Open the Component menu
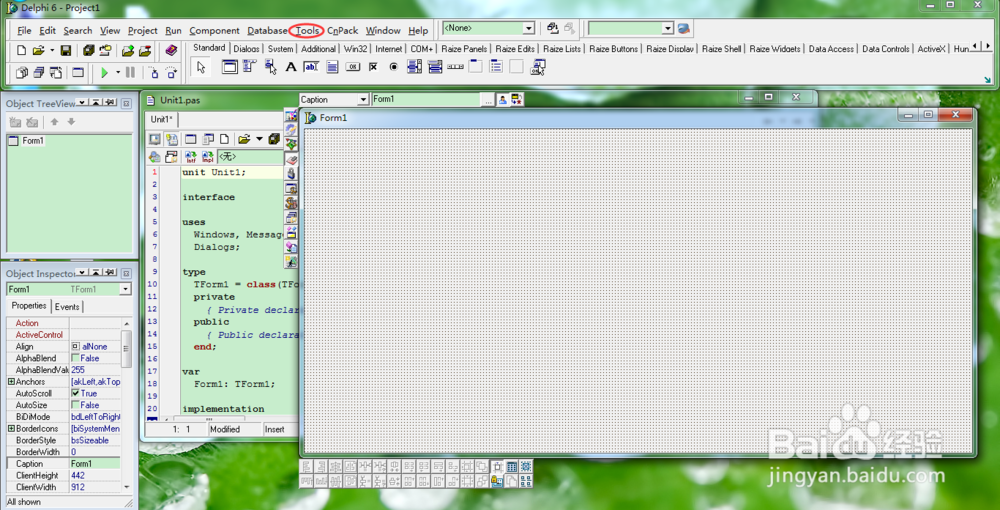Viewport: 1000px width, 510px height. click(214, 31)
